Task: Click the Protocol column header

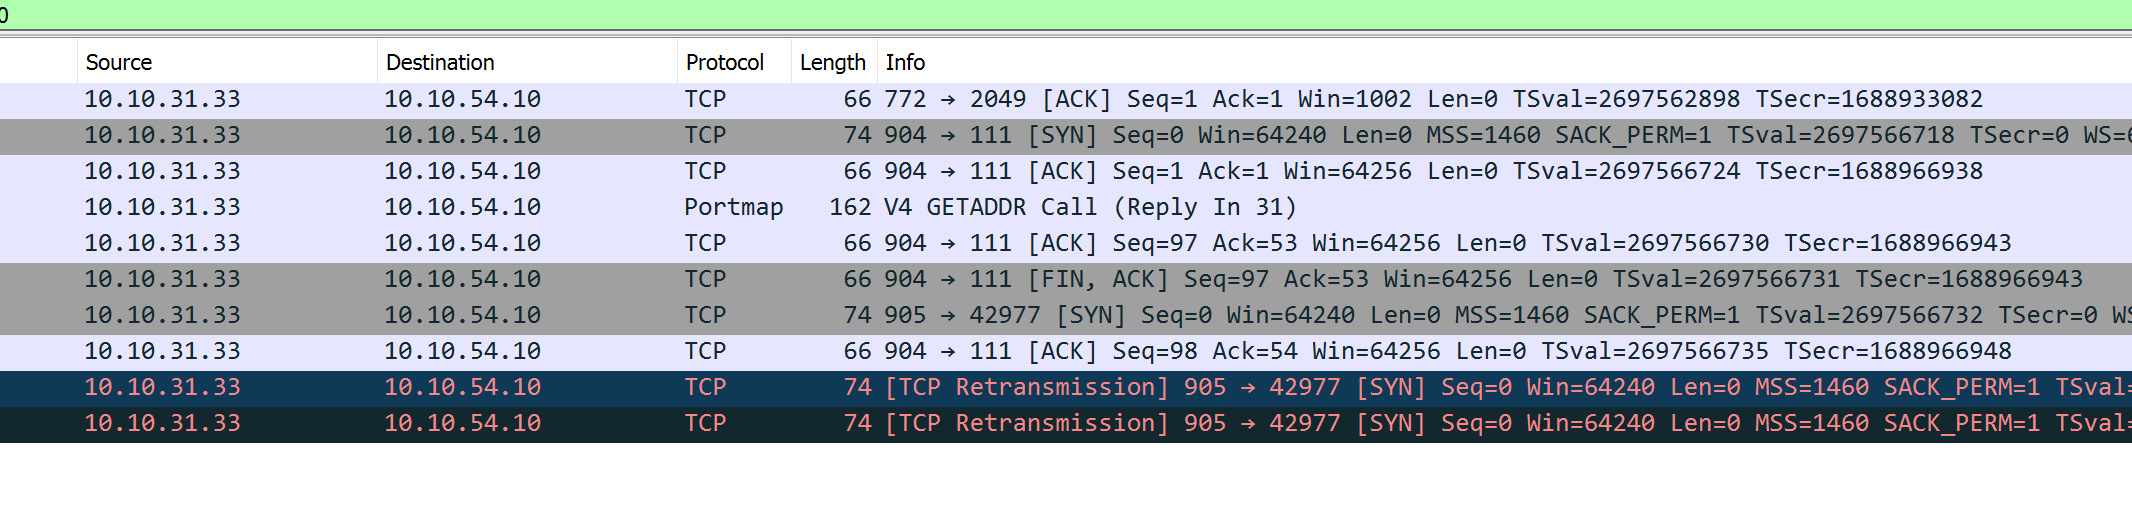Action: pos(724,62)
